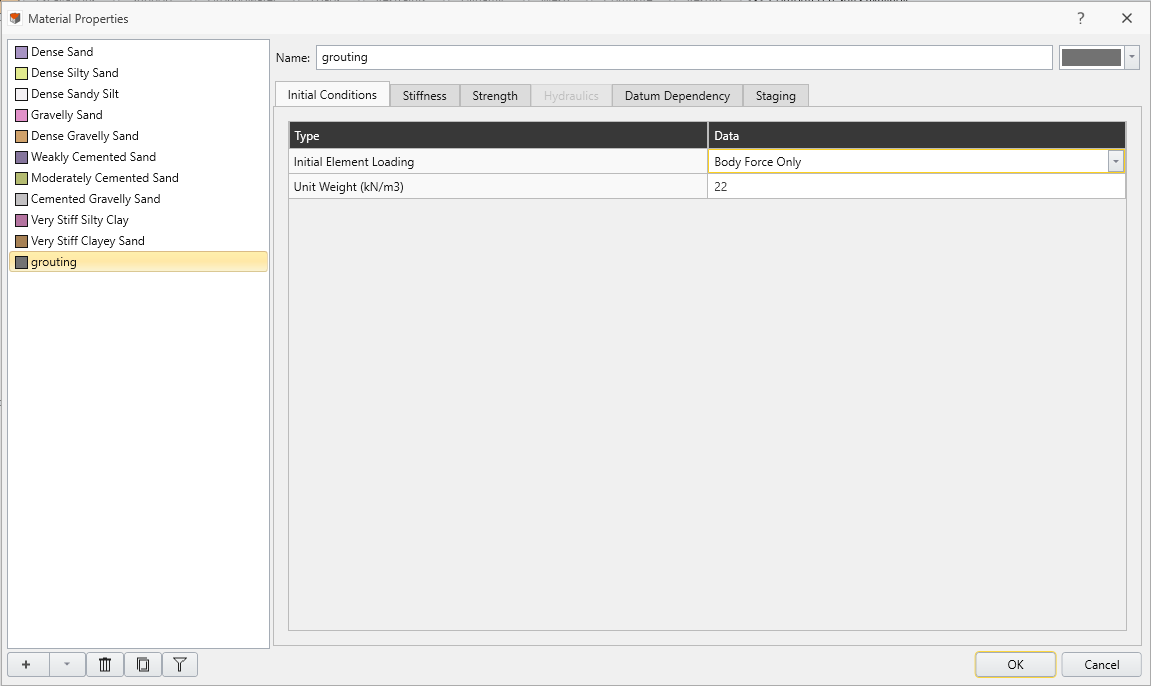Switch to the Stiffness tab
Image resolution: width=1151 pixels, height=686 pixels.
[424, 95]
